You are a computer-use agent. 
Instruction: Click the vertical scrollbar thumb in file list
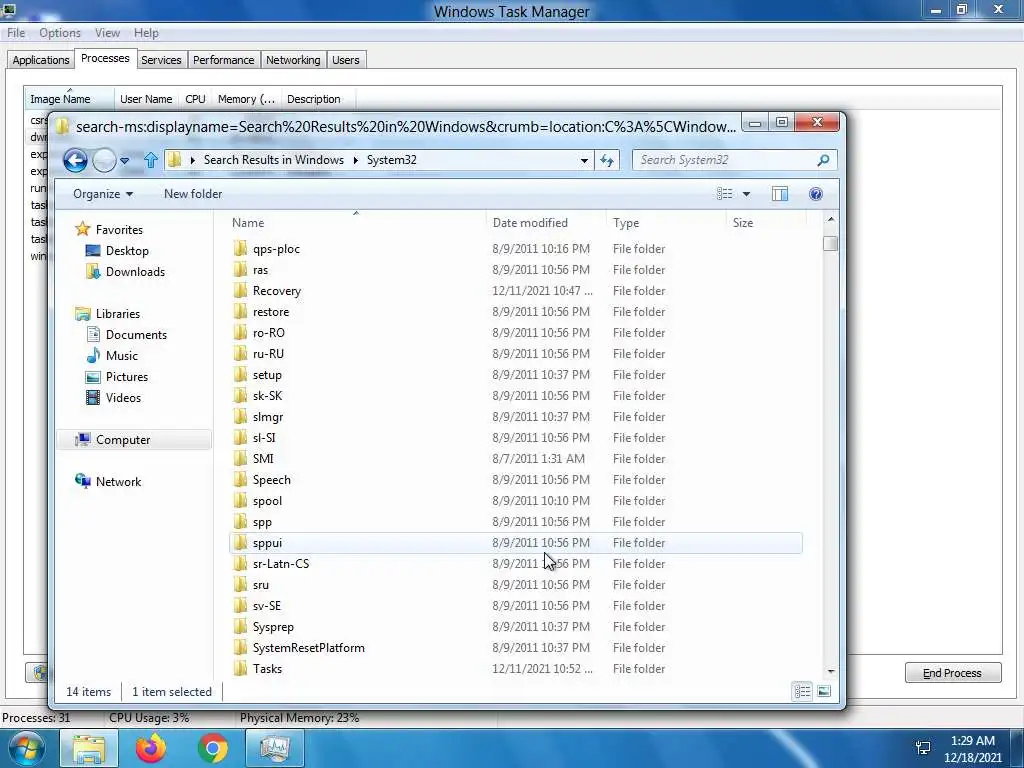830,244
